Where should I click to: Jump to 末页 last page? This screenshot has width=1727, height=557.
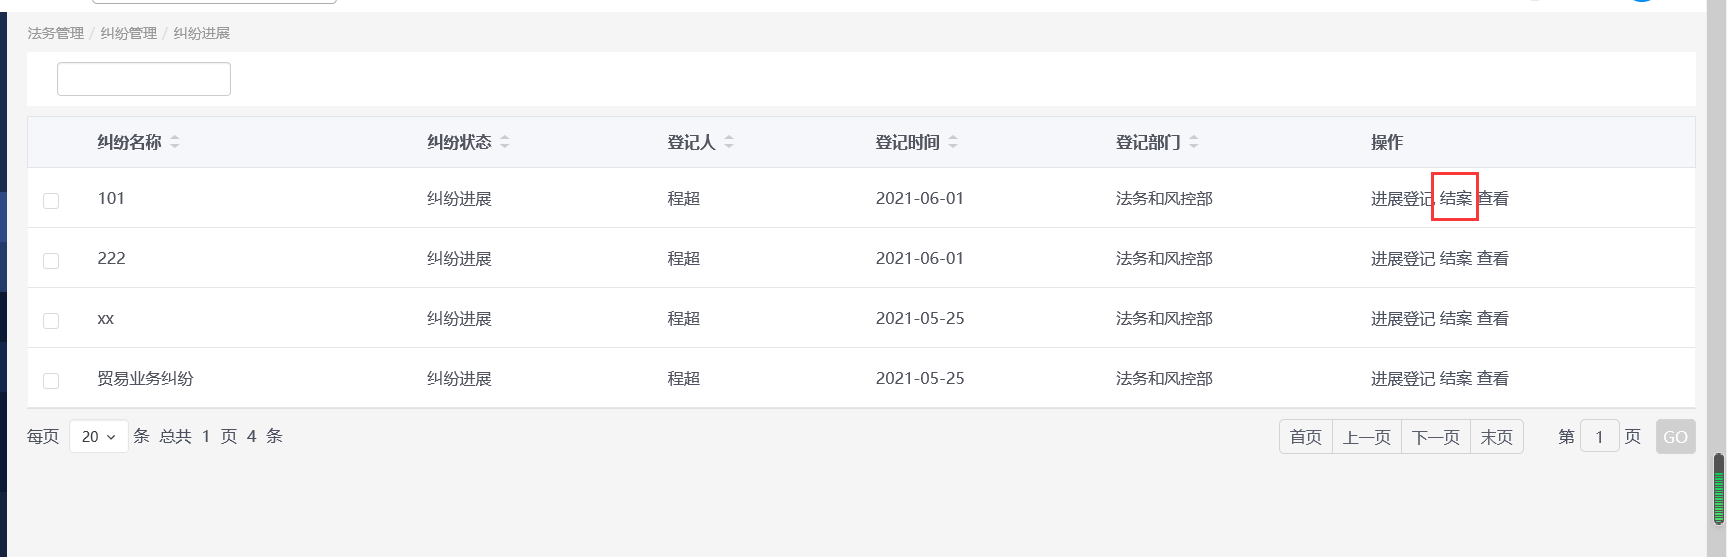1496,437
